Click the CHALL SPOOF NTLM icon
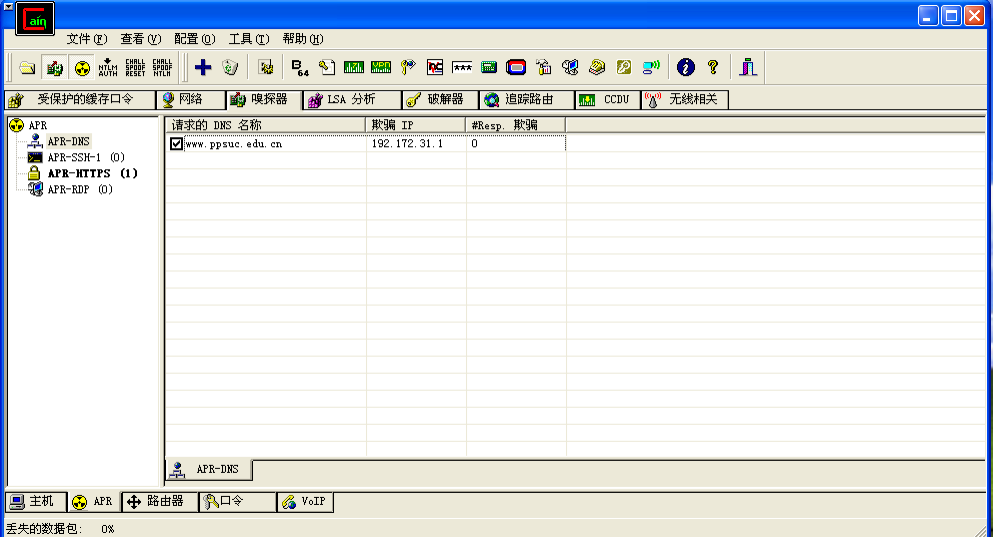Viewport: 993px width, 537px height. 162,67
